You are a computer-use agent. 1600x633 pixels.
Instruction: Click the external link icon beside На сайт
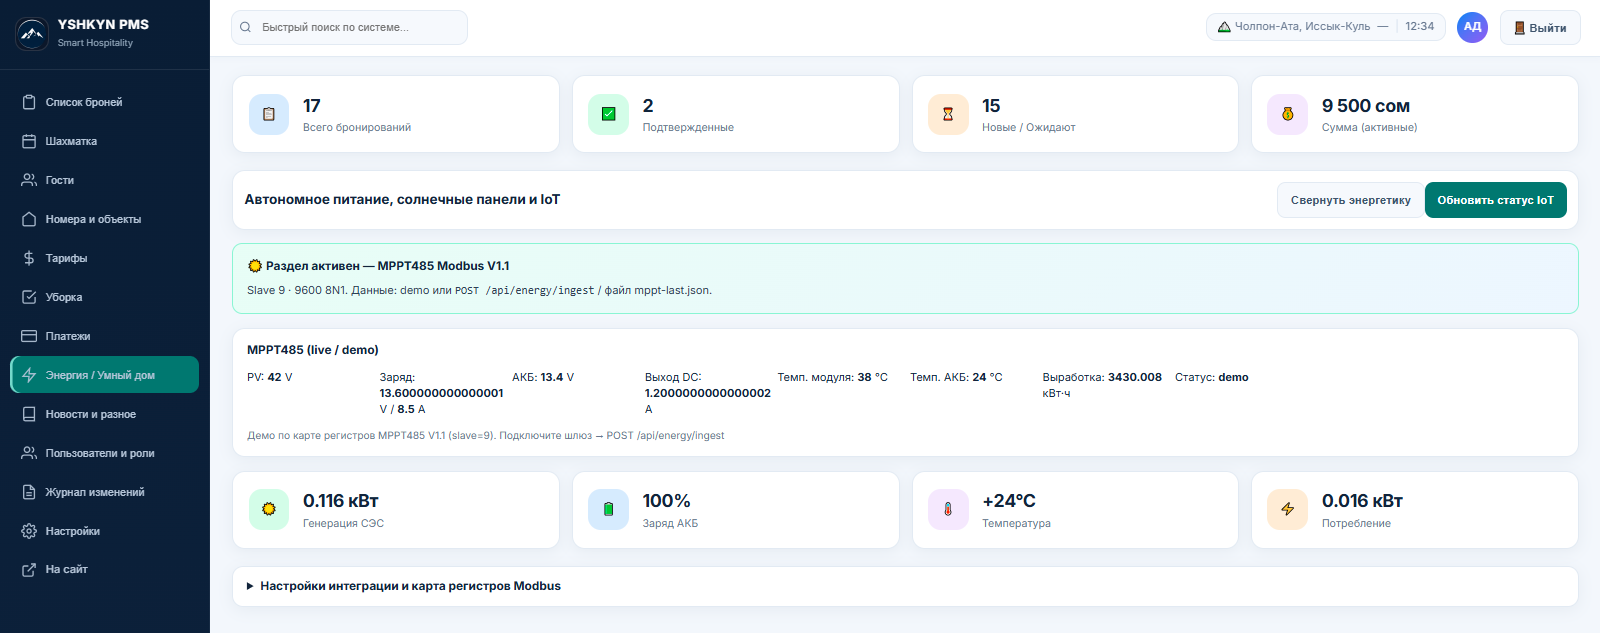click(29, 569)
